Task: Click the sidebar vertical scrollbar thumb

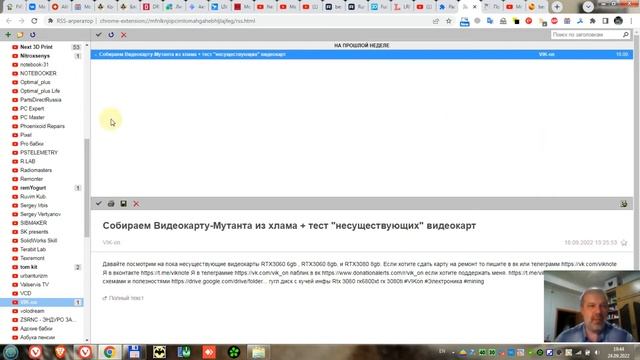Action: pos(87,188)
